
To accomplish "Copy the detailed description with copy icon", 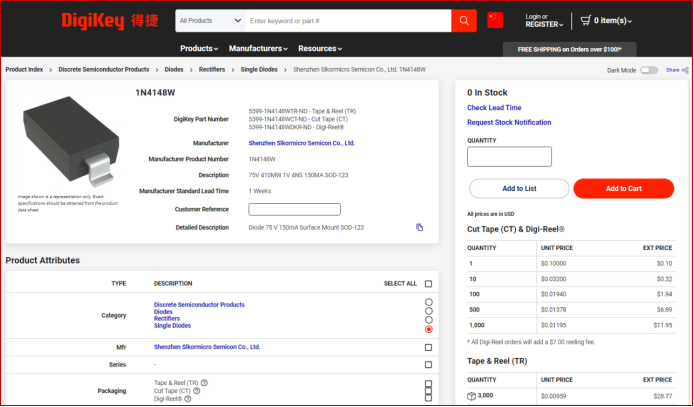I will tap(419, 227).
